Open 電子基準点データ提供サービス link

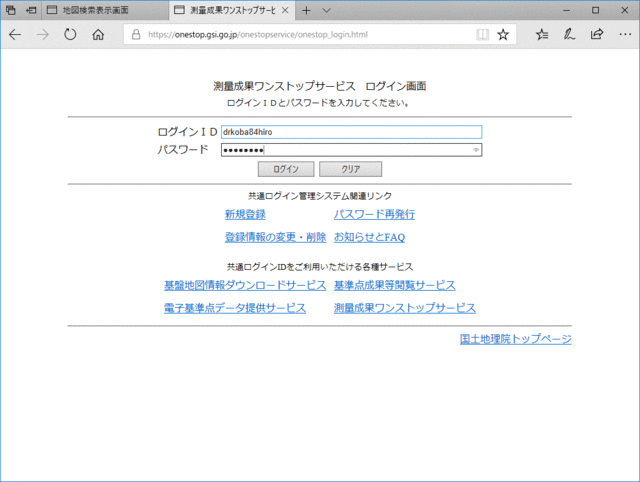pyautogui.click(x=235, y=308)
